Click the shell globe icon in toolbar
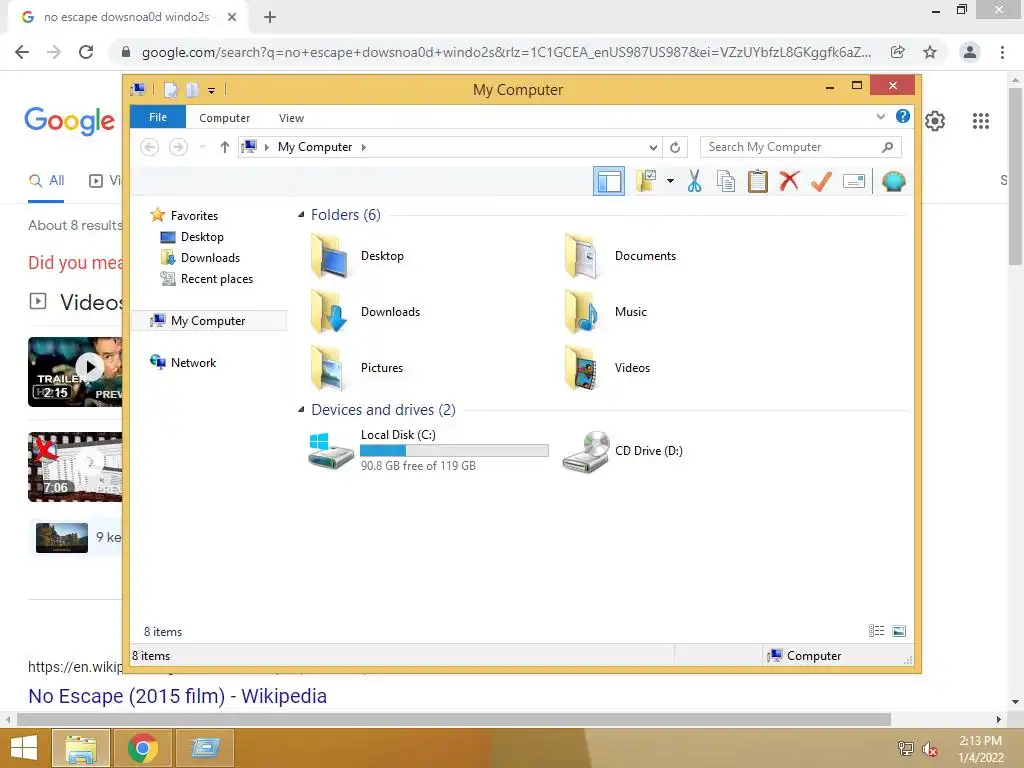Screen dimensions: 1024x768 tap(893, 181)
